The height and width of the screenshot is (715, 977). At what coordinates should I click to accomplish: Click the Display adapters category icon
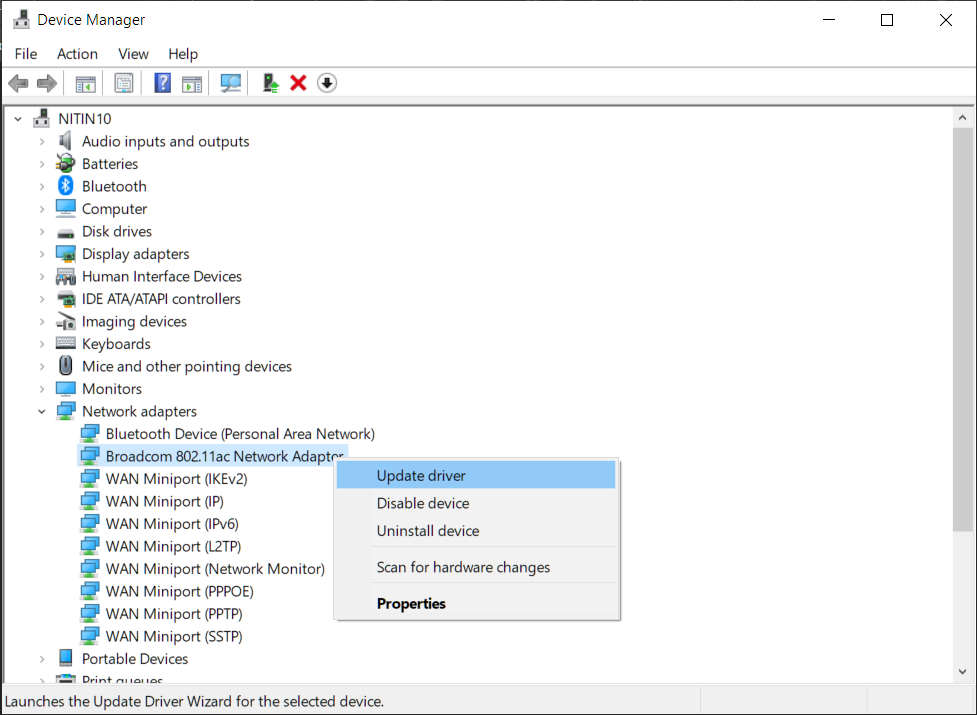coord(65,253)
